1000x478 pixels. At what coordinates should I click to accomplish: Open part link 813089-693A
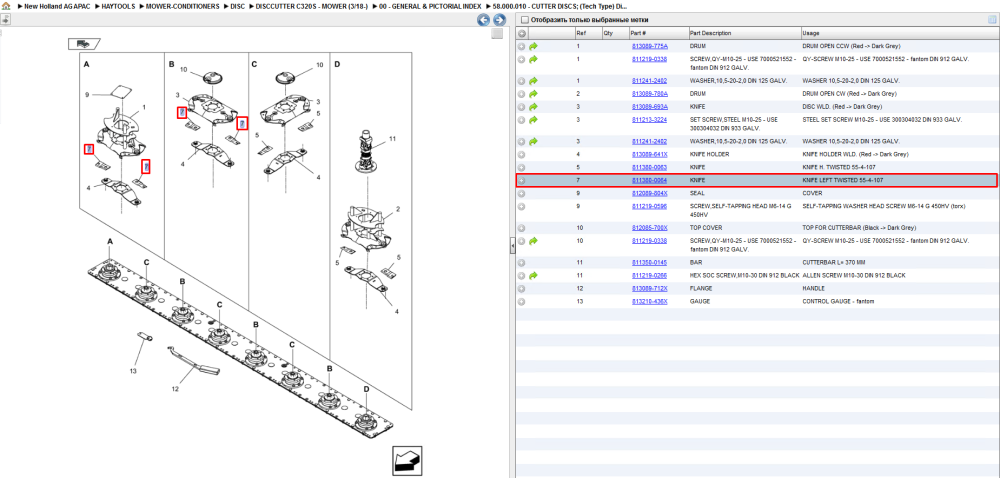(649, 106)
